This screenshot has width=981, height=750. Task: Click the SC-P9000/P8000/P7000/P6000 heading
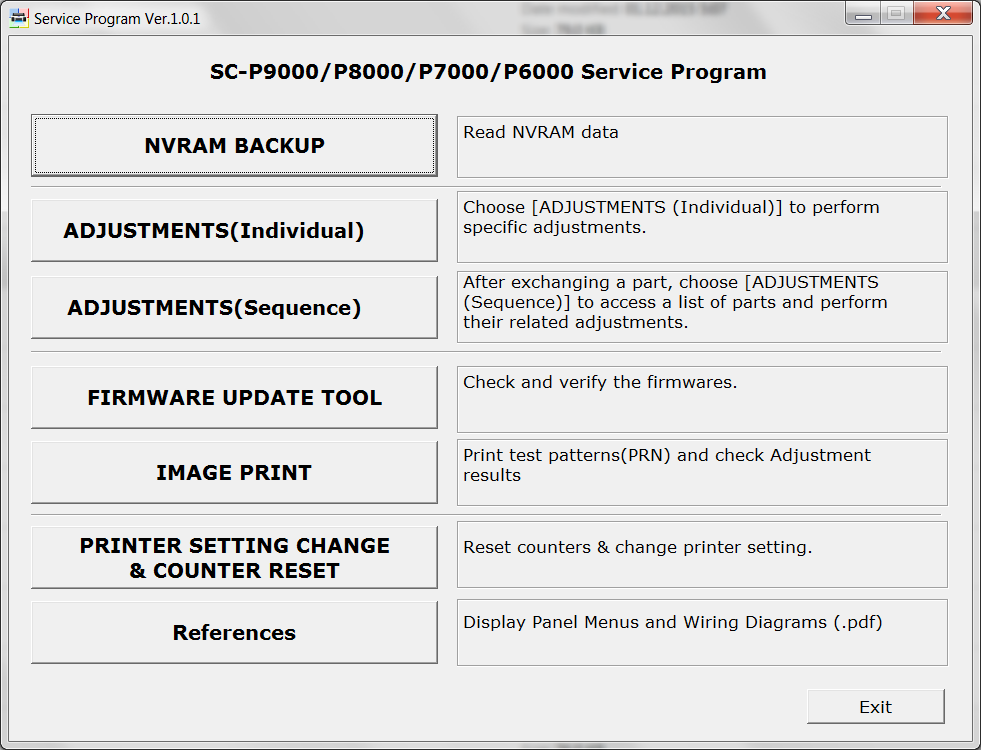tap(488, 72)
